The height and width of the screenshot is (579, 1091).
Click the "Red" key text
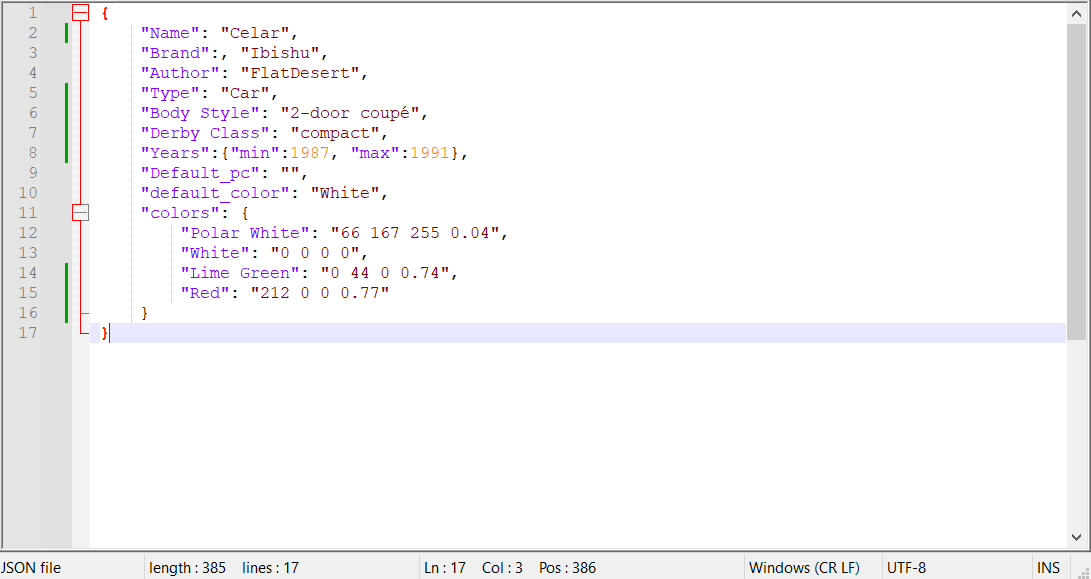205,294
